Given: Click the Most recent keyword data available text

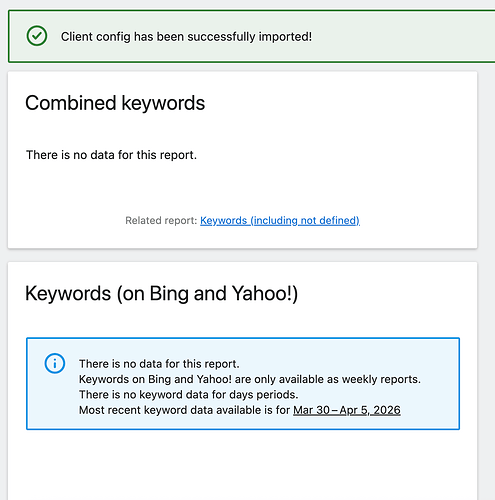Looking at the screenshot, I should click(x=184, y=410).
